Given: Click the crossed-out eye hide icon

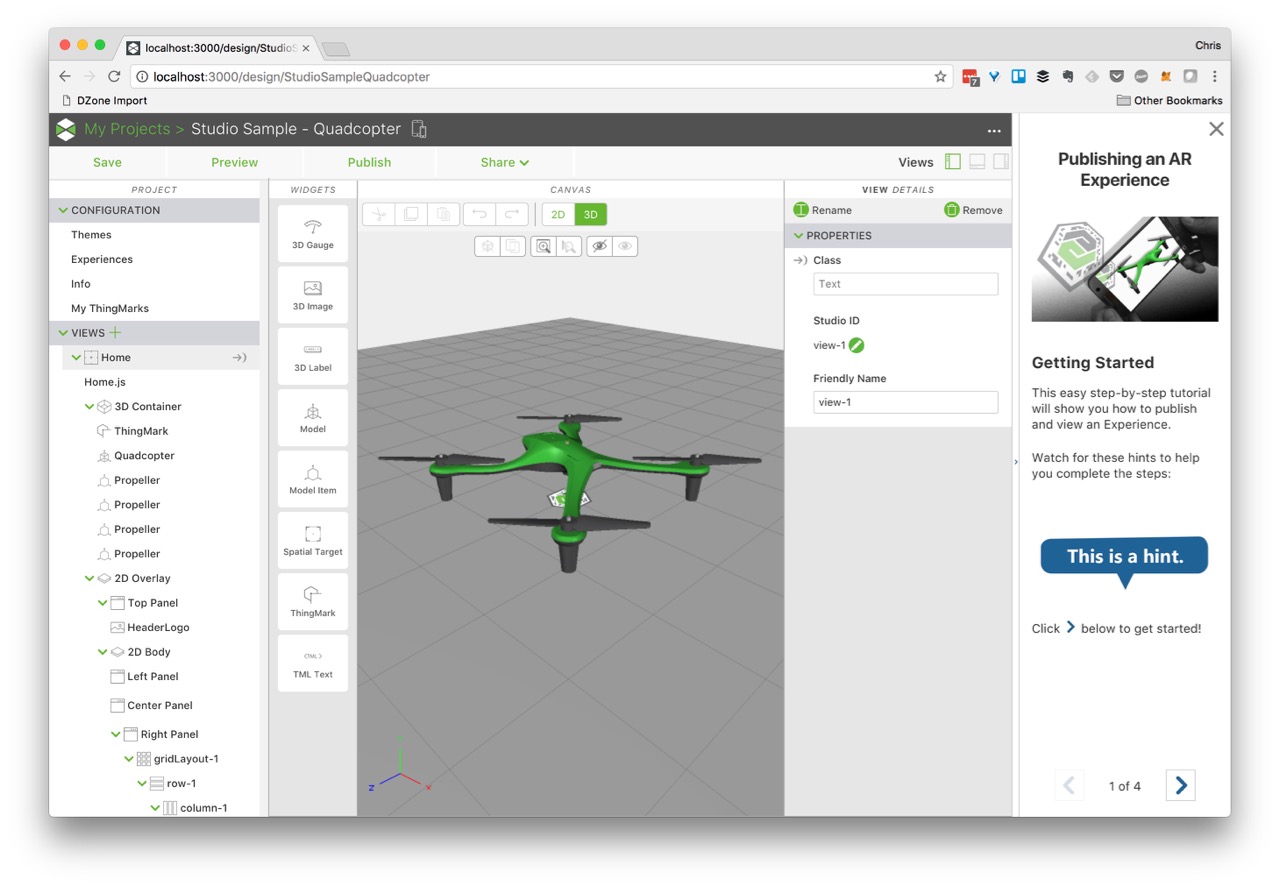Looking at the screenshot, I should [599, 246].
